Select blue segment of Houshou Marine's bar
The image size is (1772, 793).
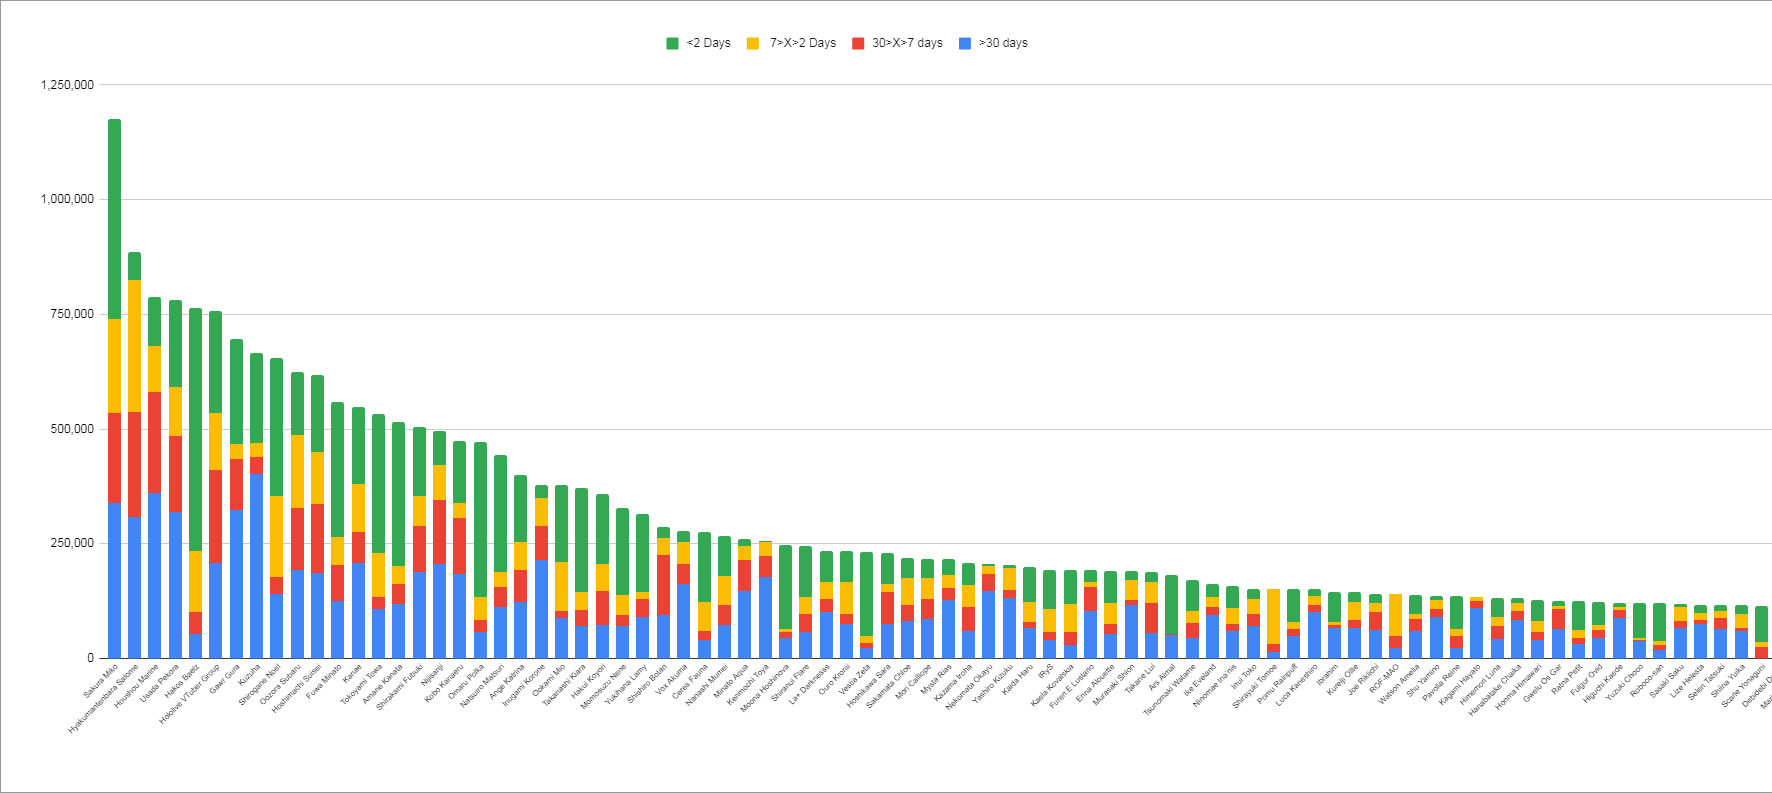(155, 575)
